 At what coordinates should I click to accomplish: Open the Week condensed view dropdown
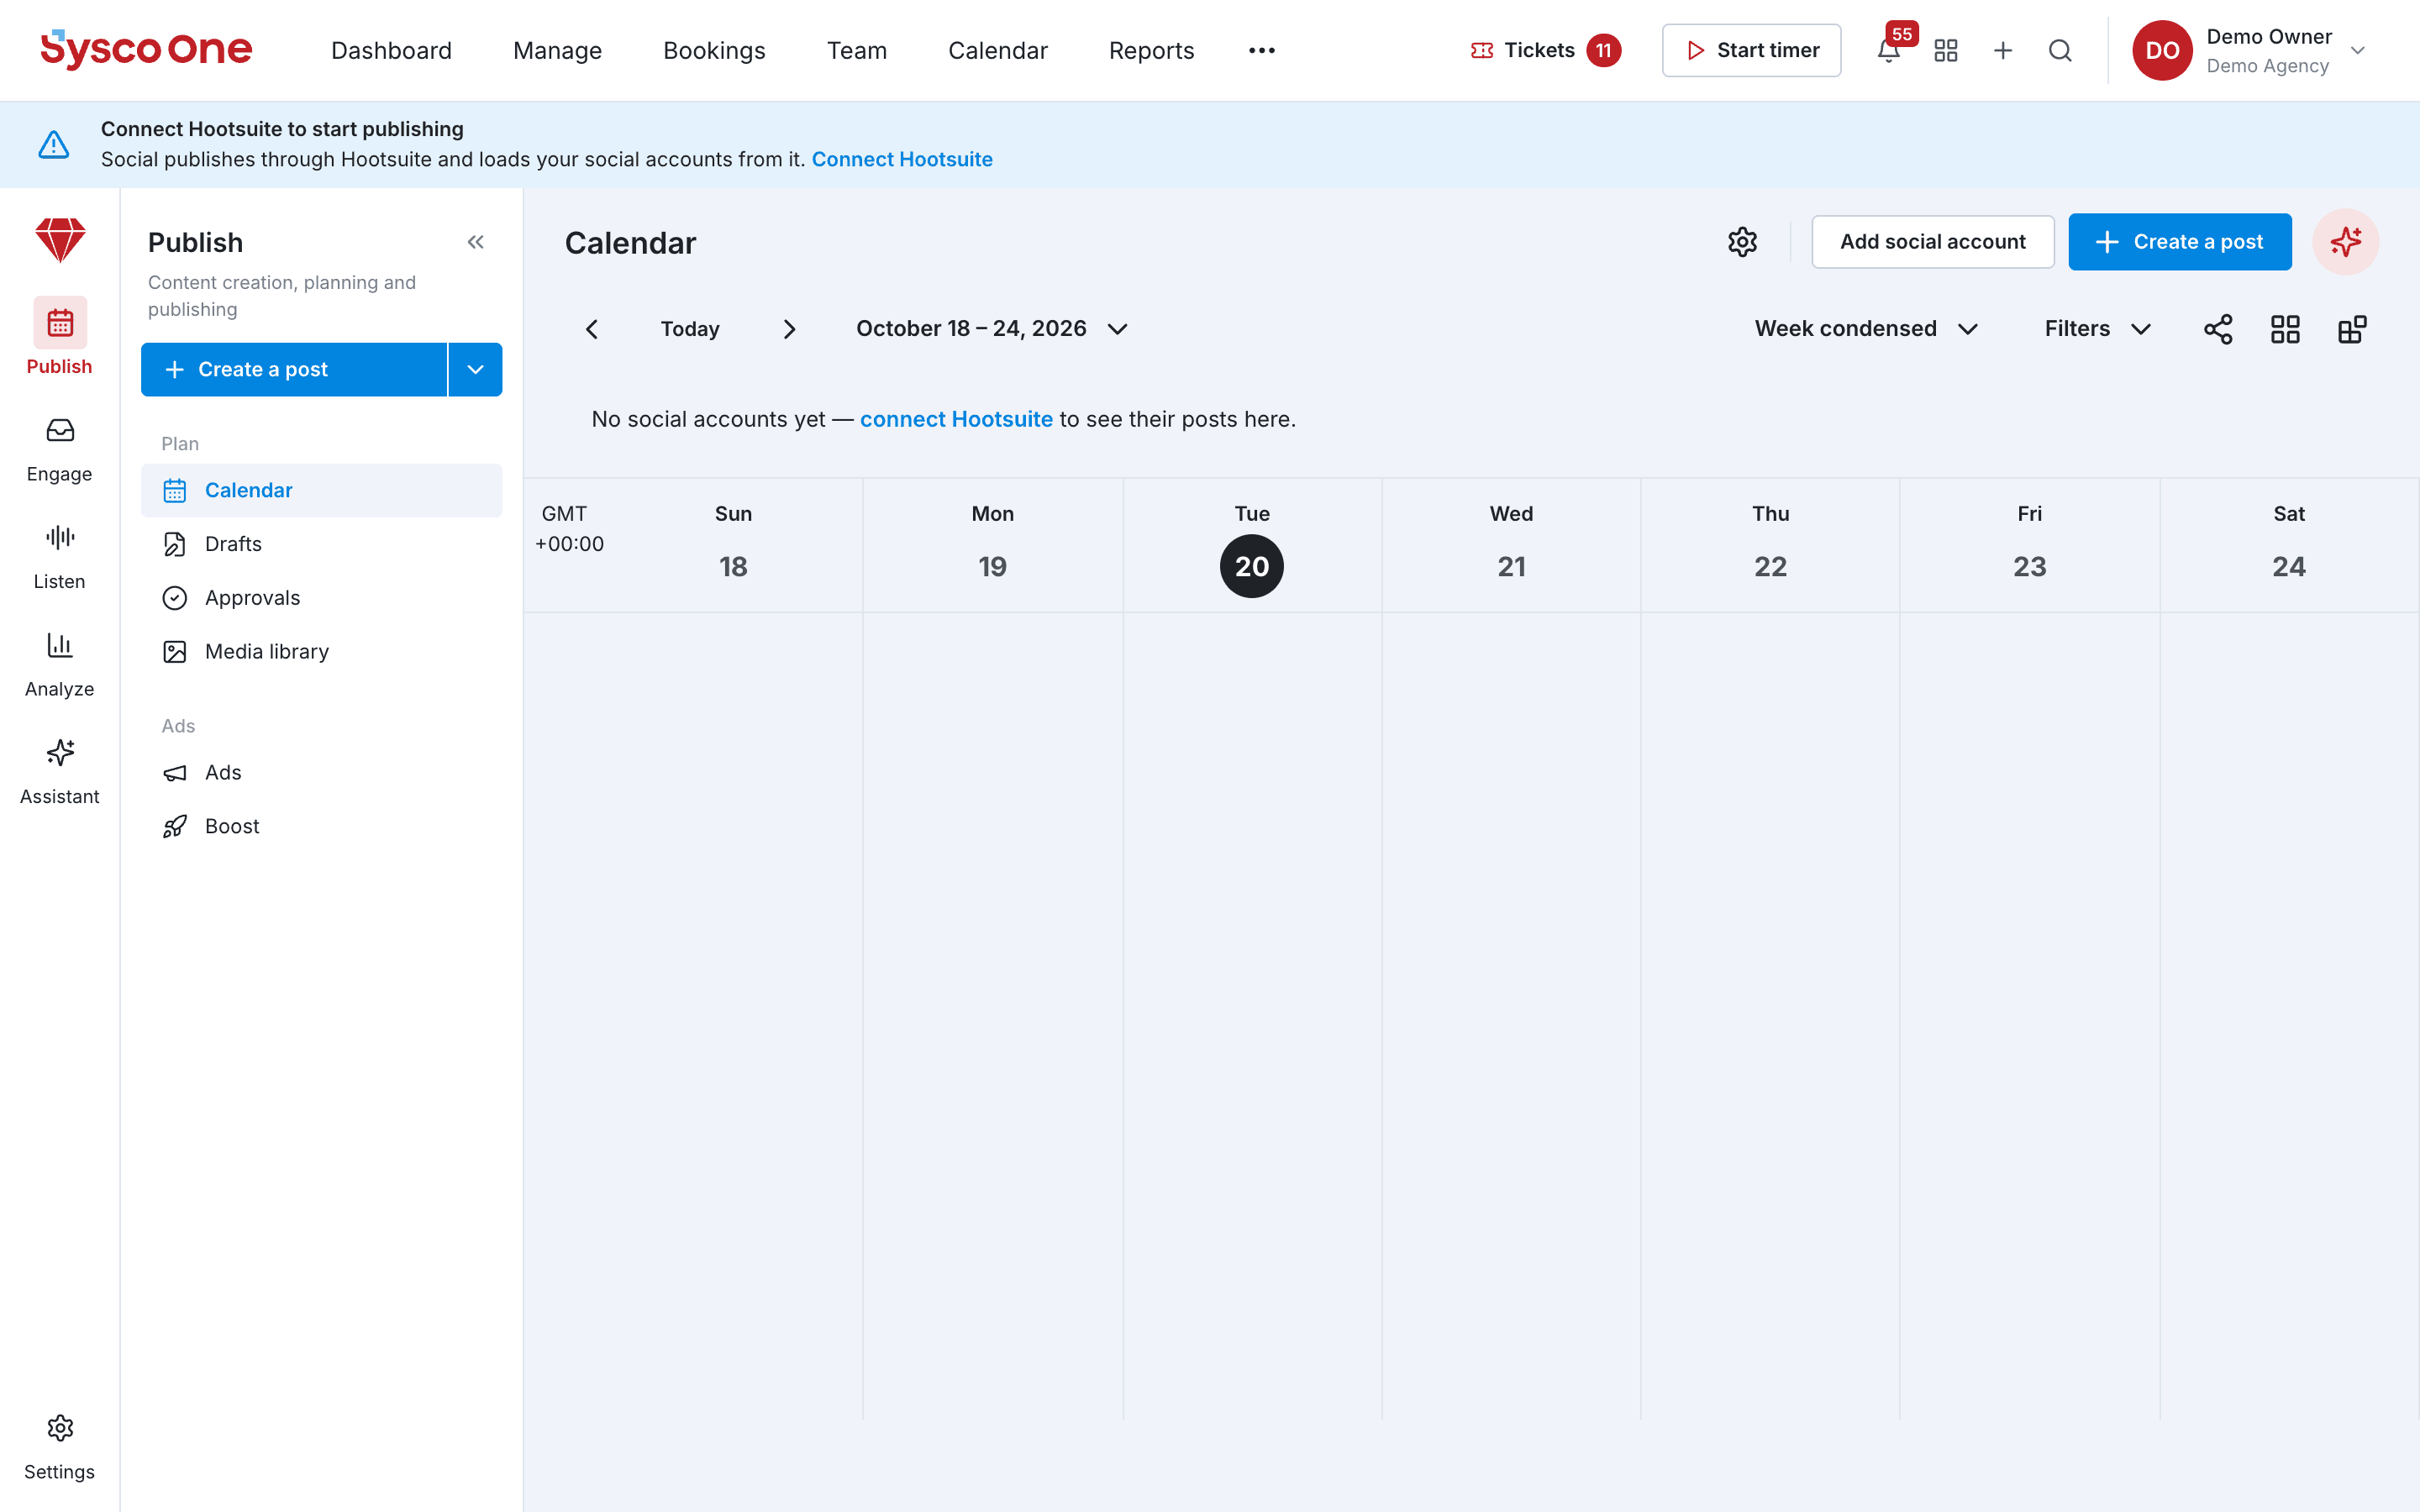pyautogui.click(x=1866, y=329)
